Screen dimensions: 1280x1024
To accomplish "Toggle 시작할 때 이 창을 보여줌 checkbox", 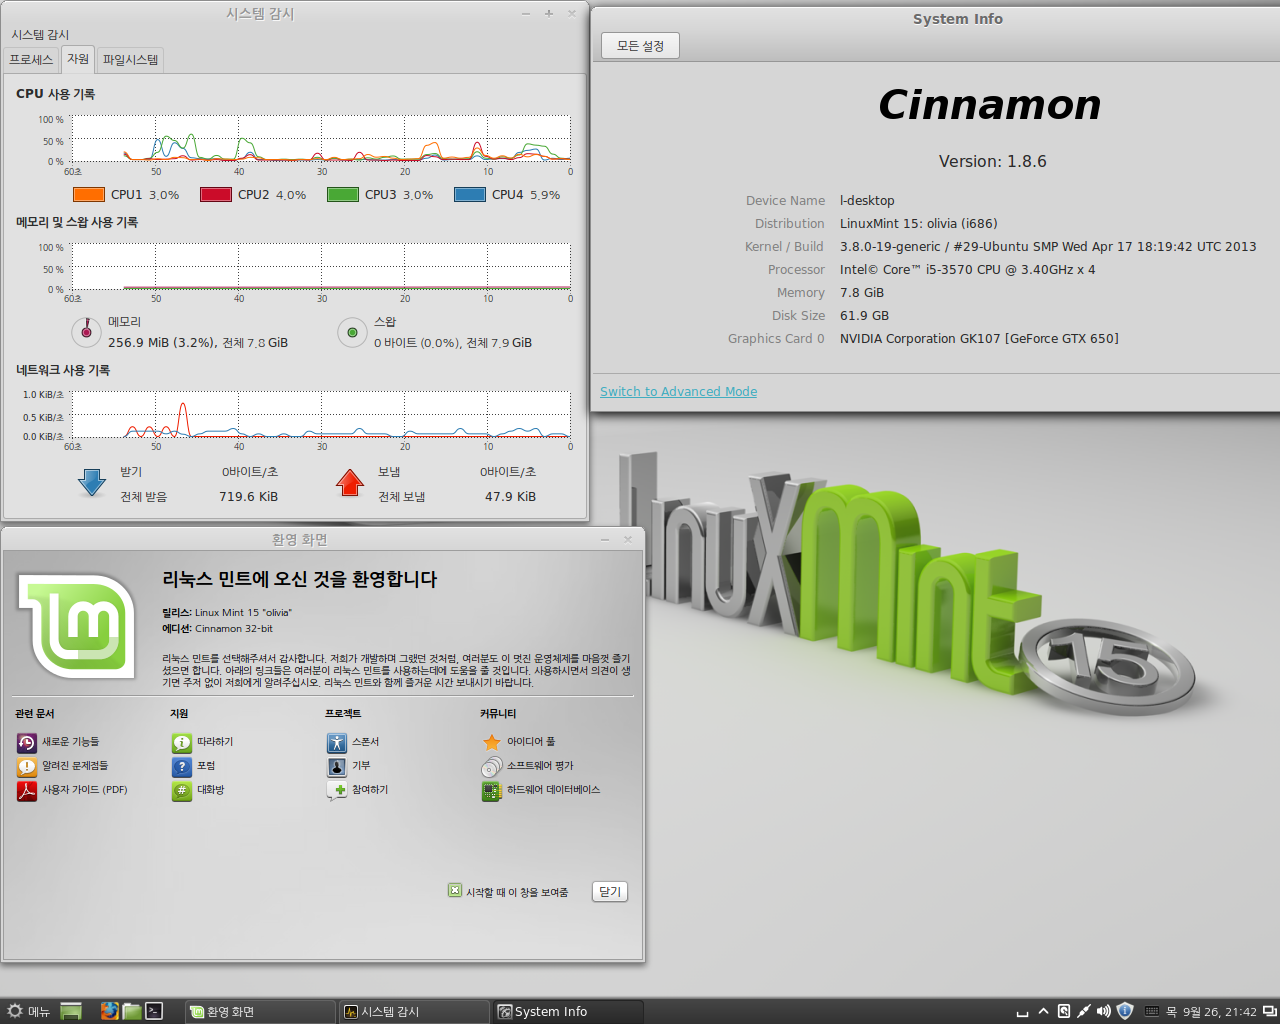I will click(455, 891).
